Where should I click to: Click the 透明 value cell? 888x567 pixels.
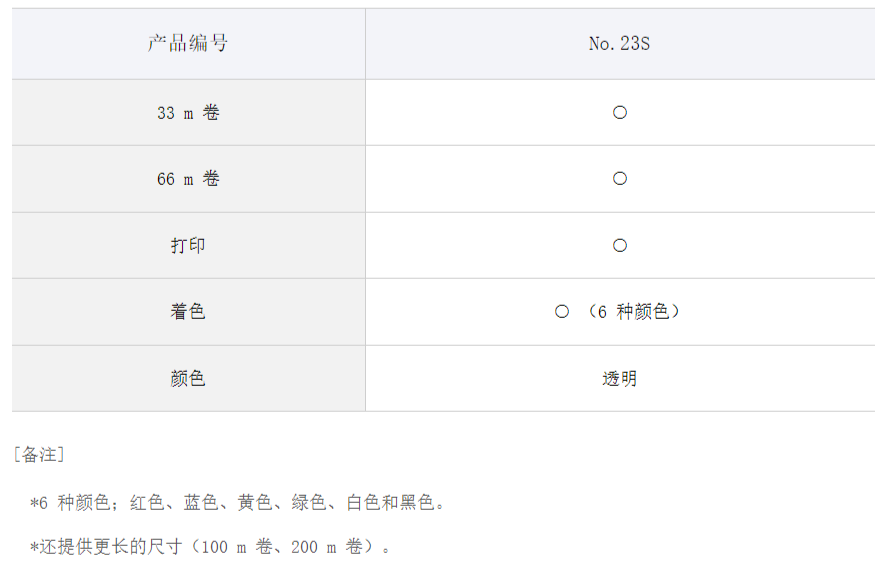[x=620, y=378]
